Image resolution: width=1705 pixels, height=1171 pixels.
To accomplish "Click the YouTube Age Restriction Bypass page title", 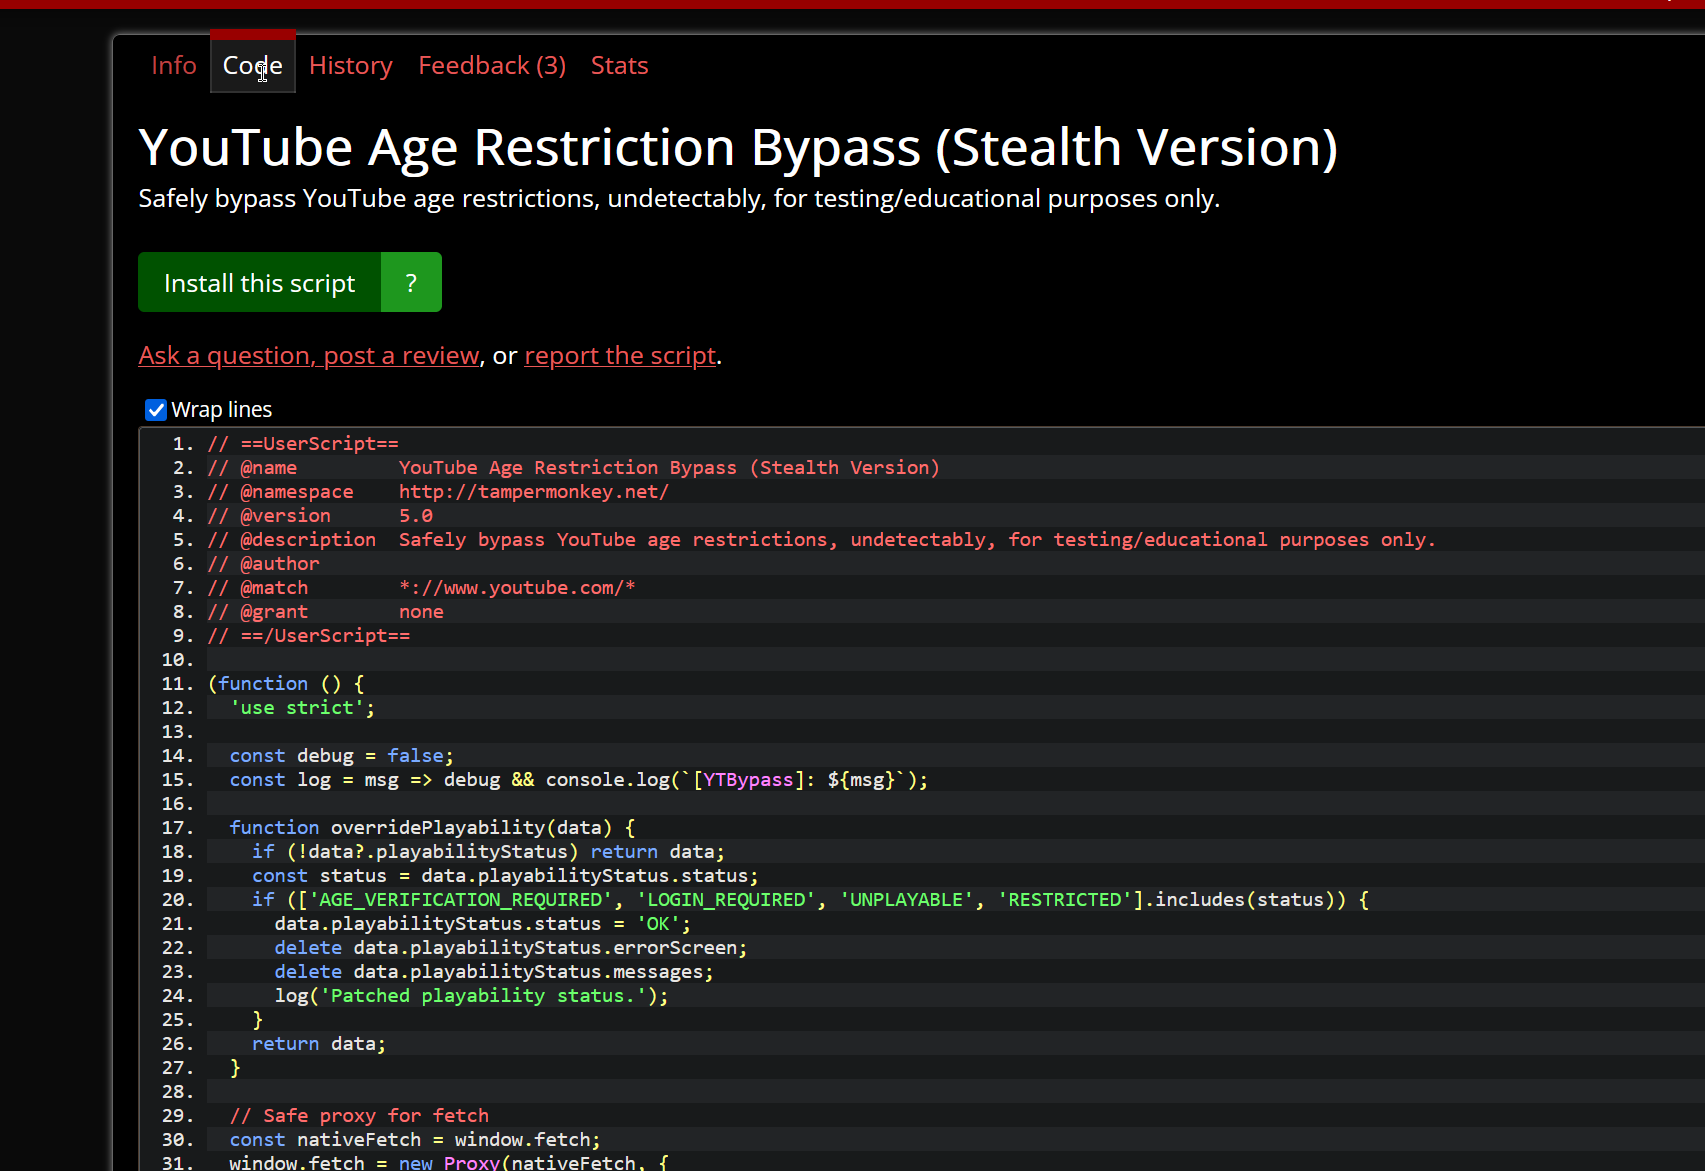I will (738, 148).
